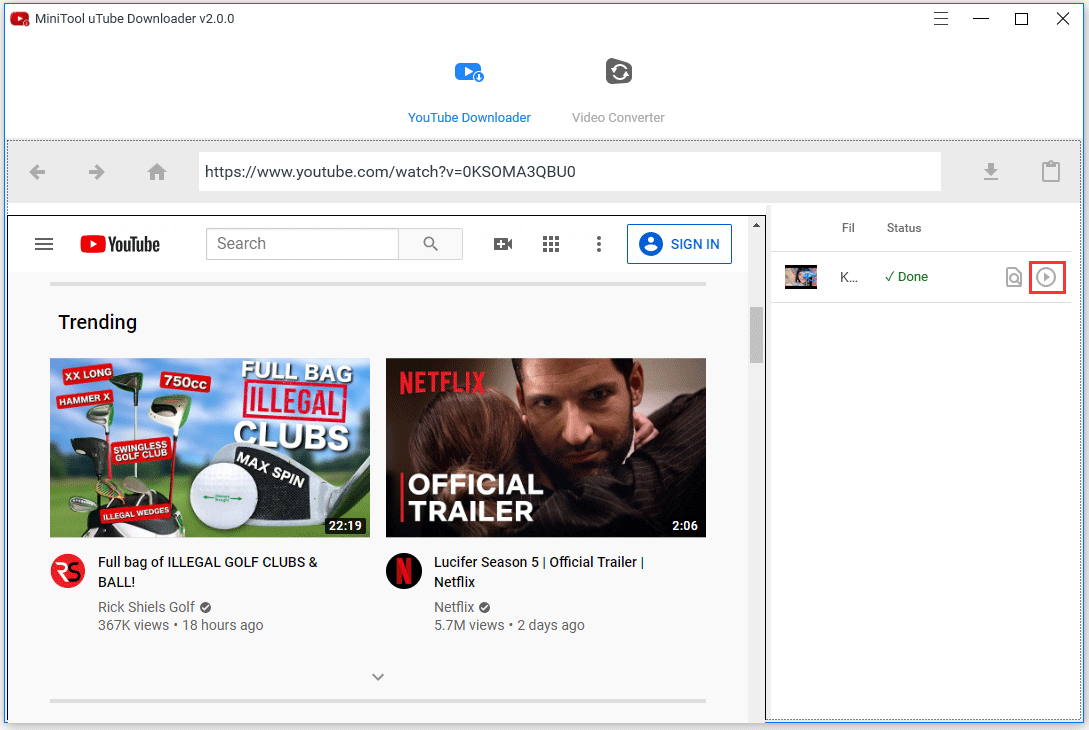The width and height of the screenshot is (1089, 730).
Task: Click the page scrollbar up arrow
Action: 756,225
